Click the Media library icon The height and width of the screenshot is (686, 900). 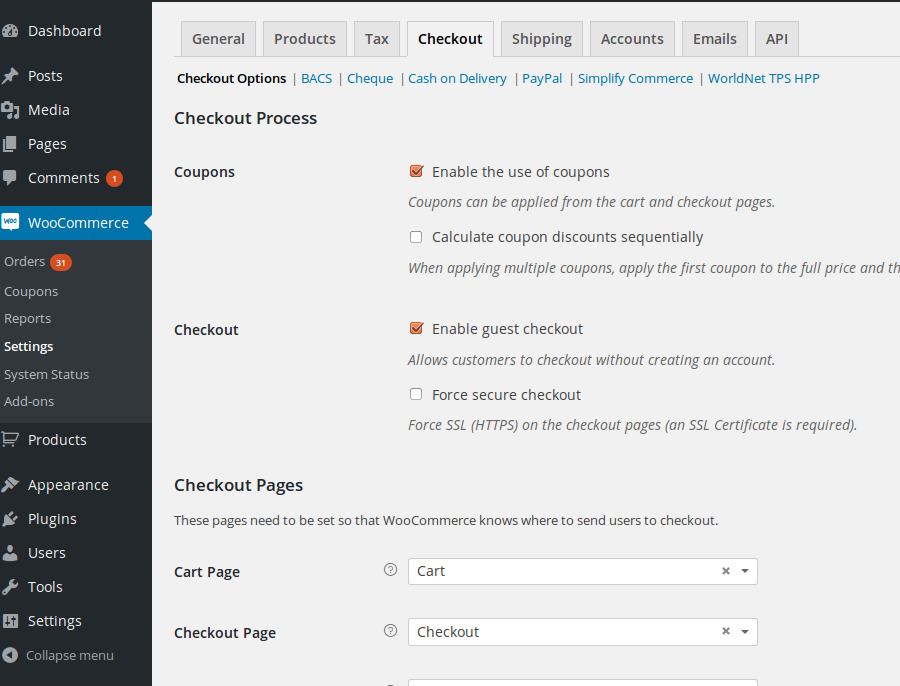(x=10, y=110)
